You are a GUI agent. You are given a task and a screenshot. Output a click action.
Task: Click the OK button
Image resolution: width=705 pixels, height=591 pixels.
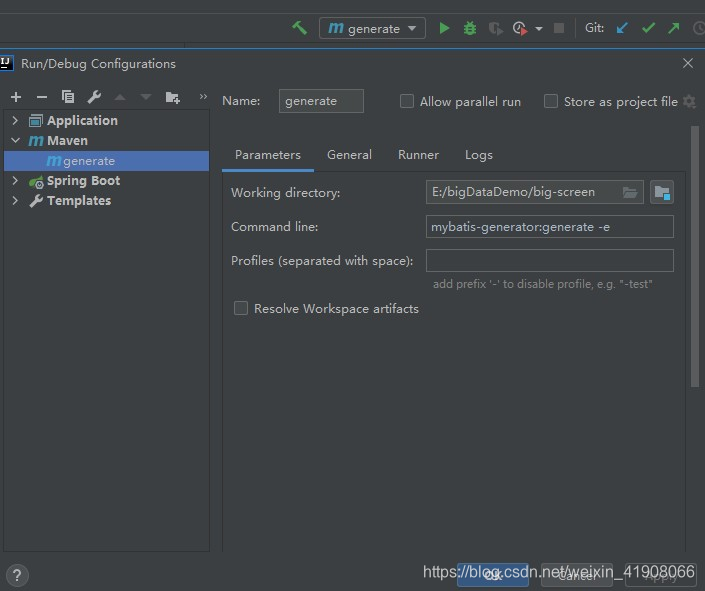[493, 575]
